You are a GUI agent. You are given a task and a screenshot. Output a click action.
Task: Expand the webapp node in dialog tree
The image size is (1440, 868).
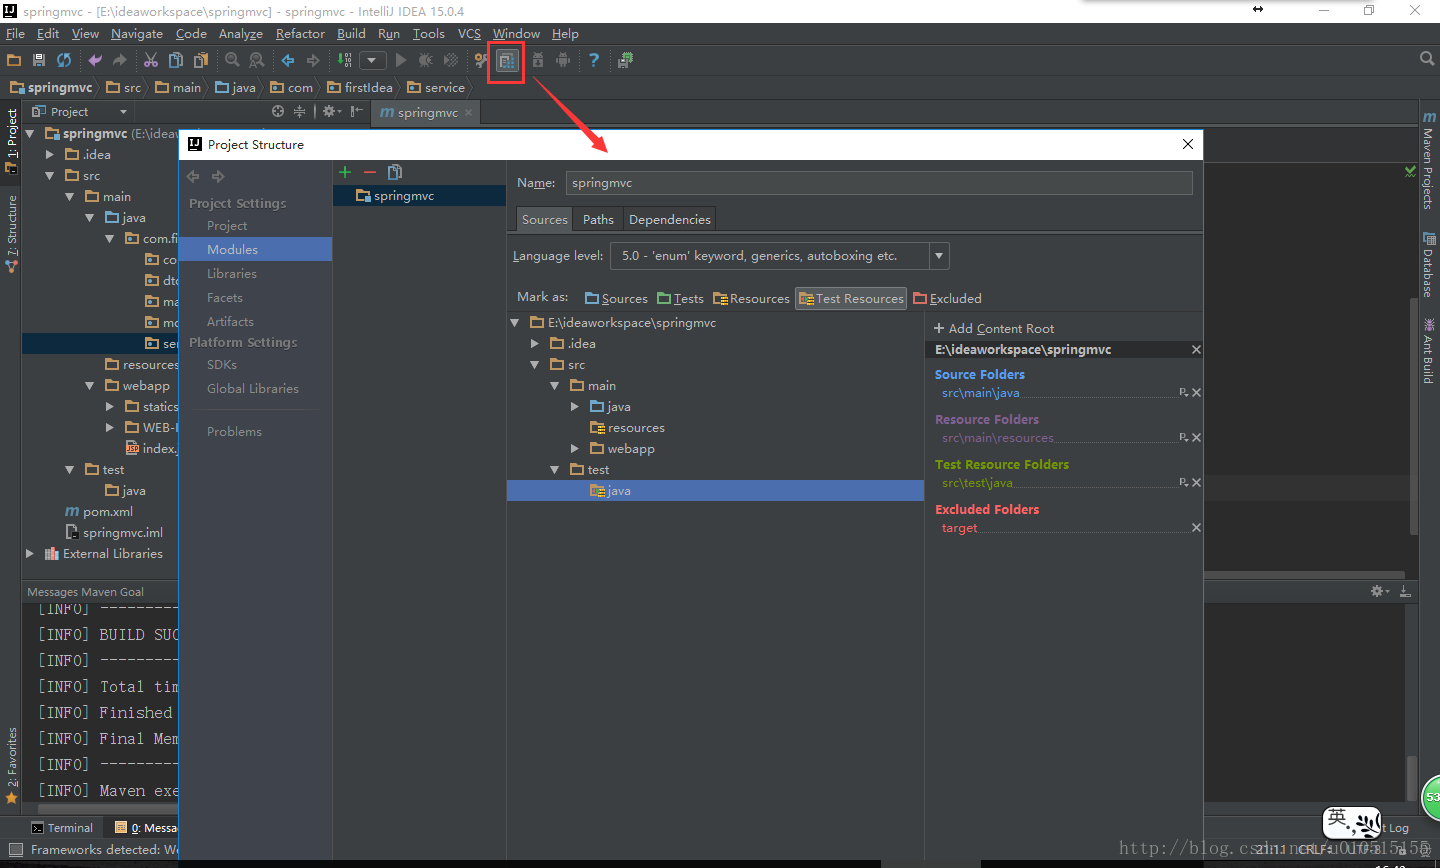pyautogui.click(x=575, y=449)
